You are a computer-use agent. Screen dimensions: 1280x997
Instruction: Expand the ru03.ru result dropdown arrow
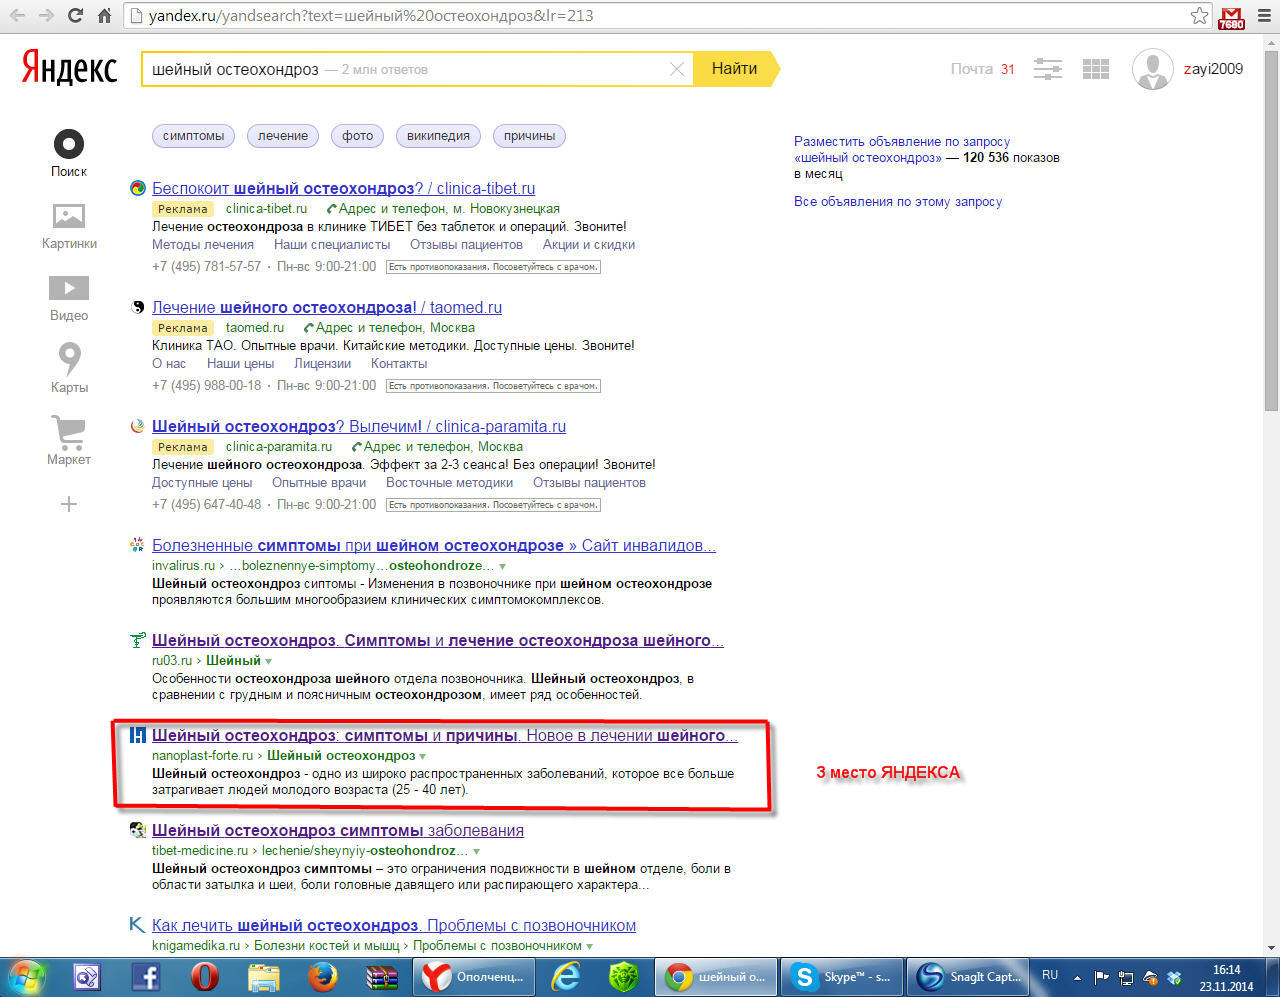coord(269,661)
